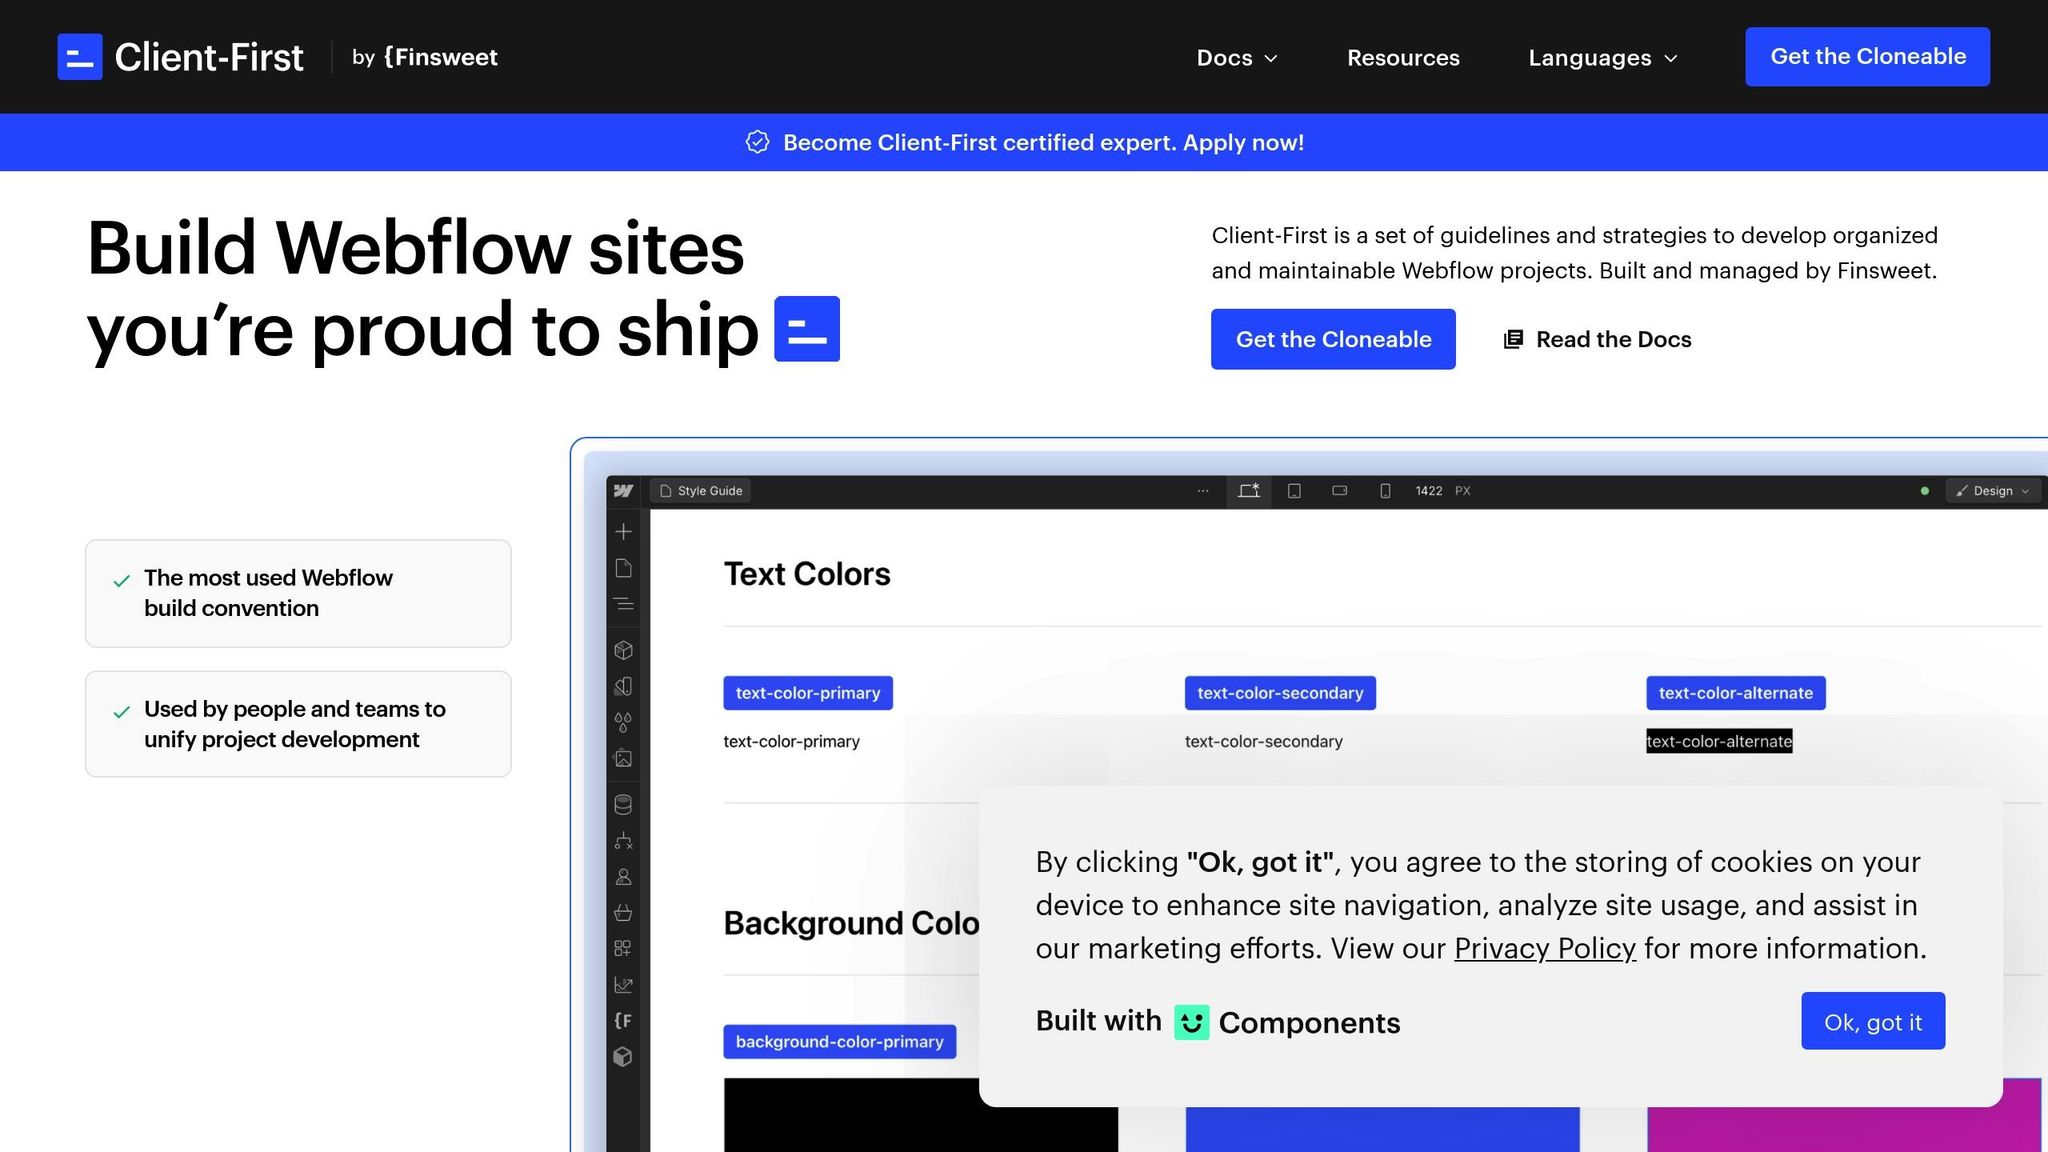Viewport: 2048px width, 1152px height.
Task: Click the hero section Get the Cloneable button
Action: coord(1333,339)
